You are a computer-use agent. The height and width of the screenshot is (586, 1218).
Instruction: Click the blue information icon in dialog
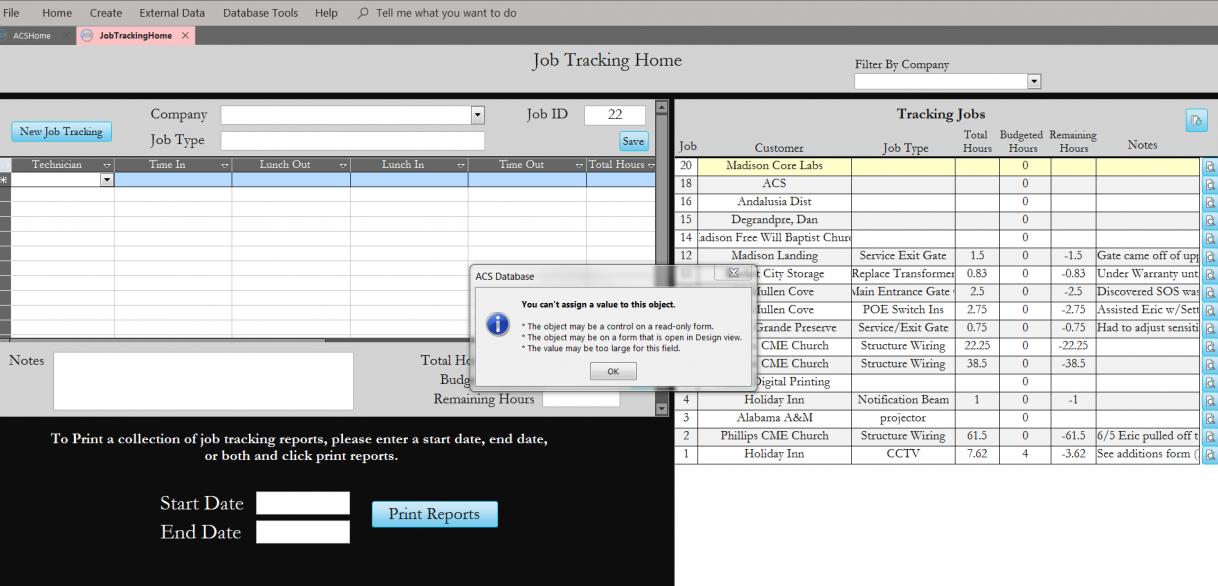(498, 324)
